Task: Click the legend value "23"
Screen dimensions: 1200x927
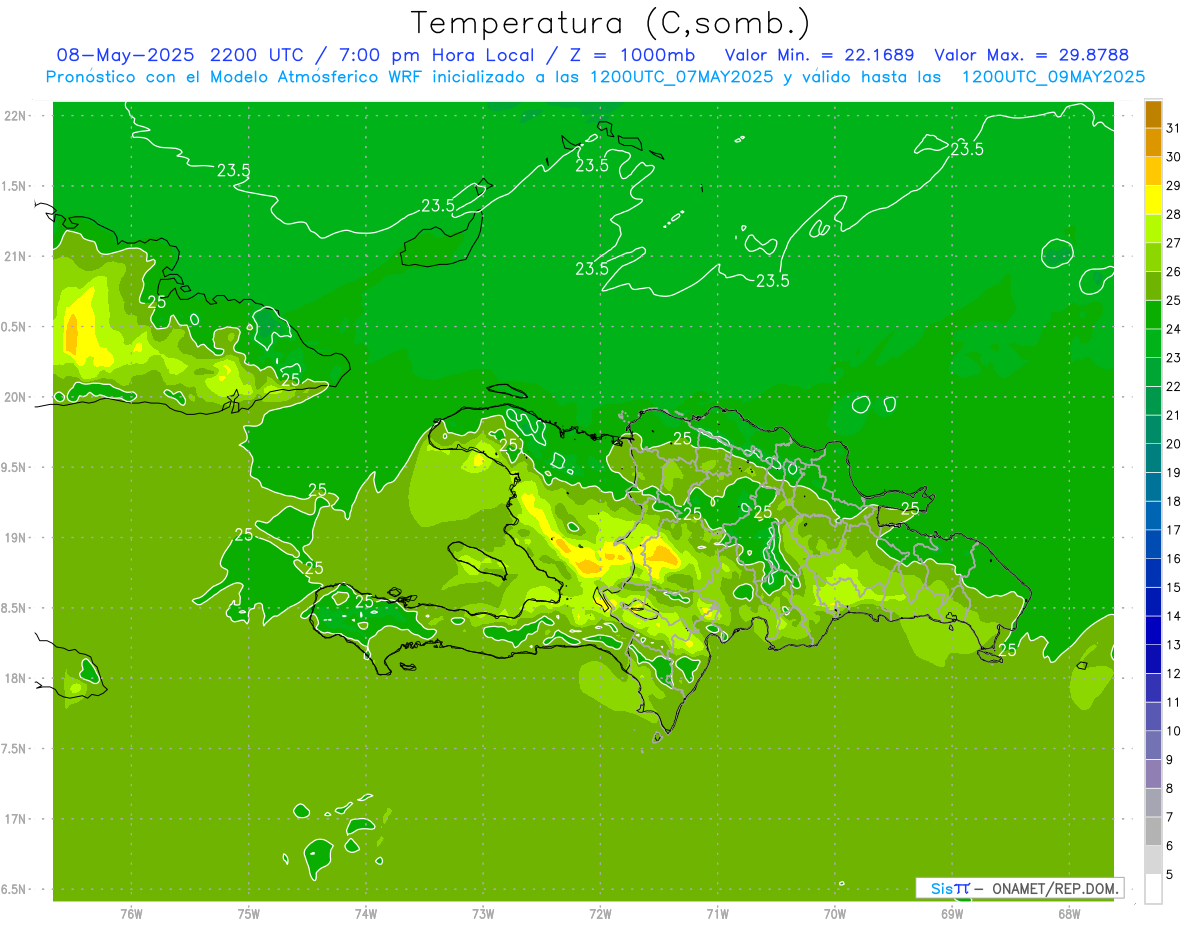Action: [1174, 358]
